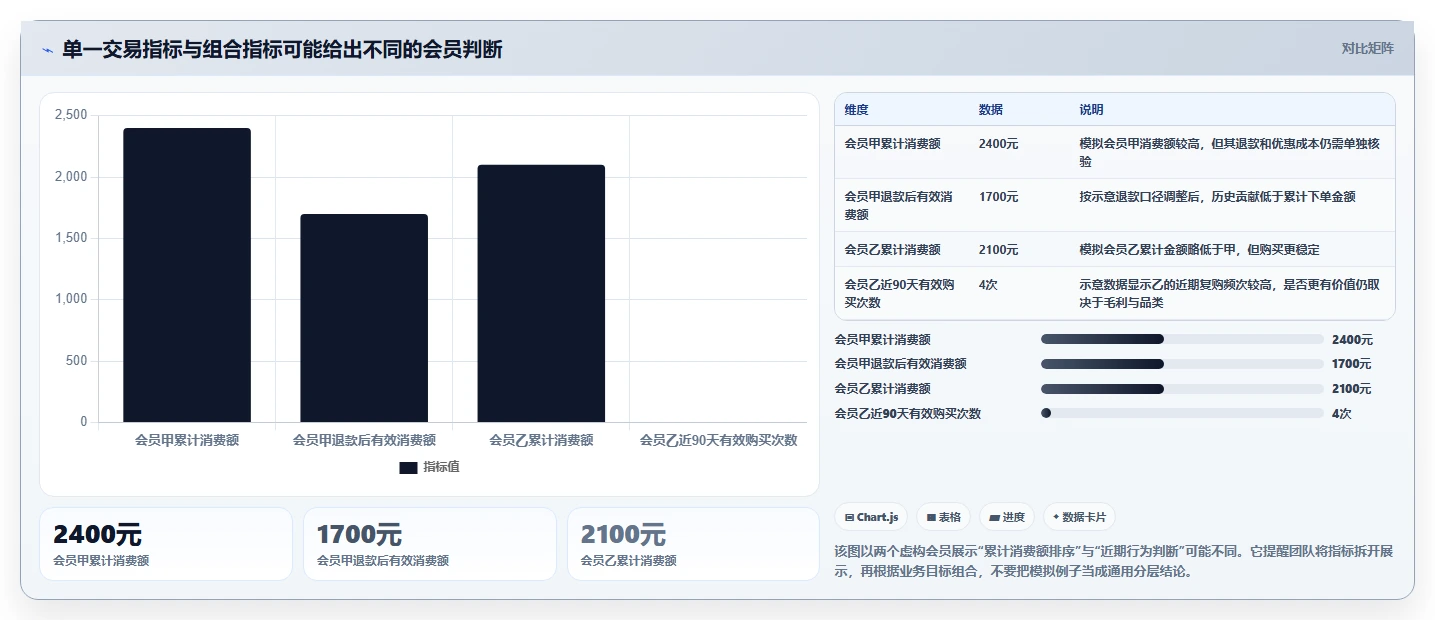This screenshot has width=1435, height=620.
Task: Click the 会员乙近90天有效购买次数 label in the progress list
Action: (907, 413)
